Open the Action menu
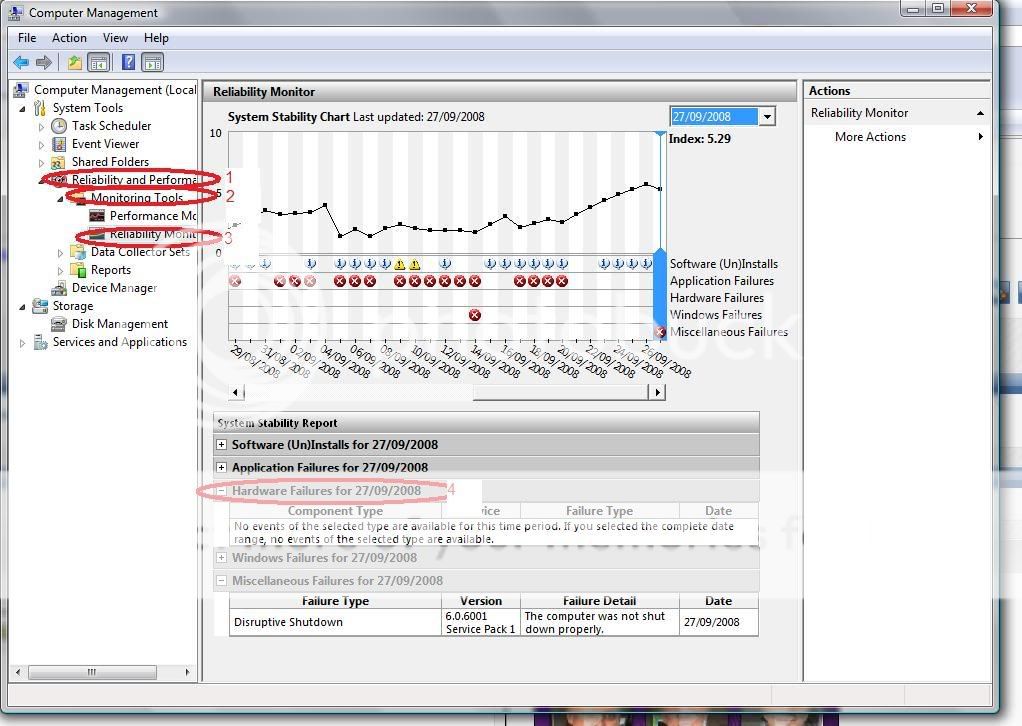 pos(69,38)
